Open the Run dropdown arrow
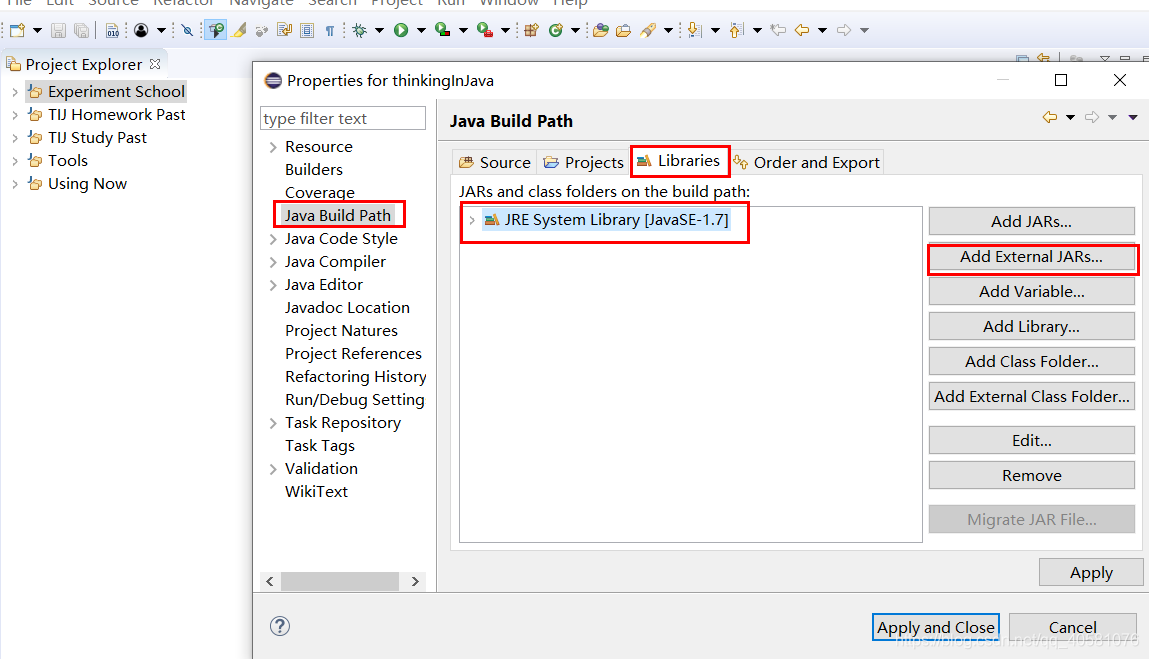 point(421,30)
